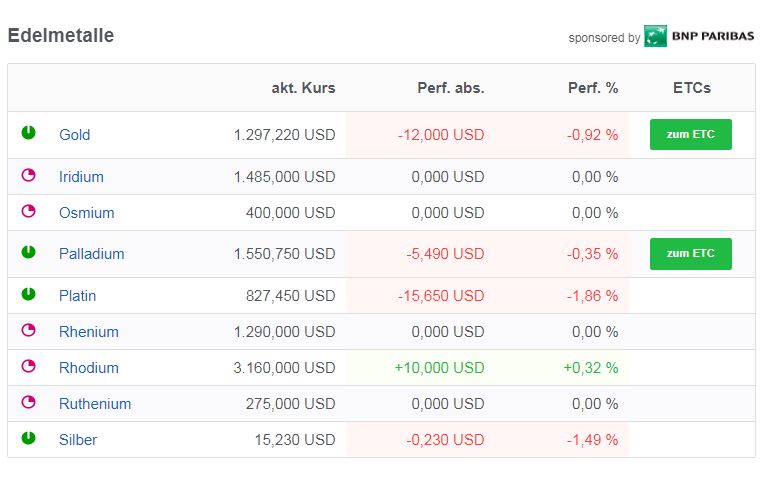770x490 pixels.
Task: Click the pink clock icon beside Rhenium
Action: click(29, 330)
